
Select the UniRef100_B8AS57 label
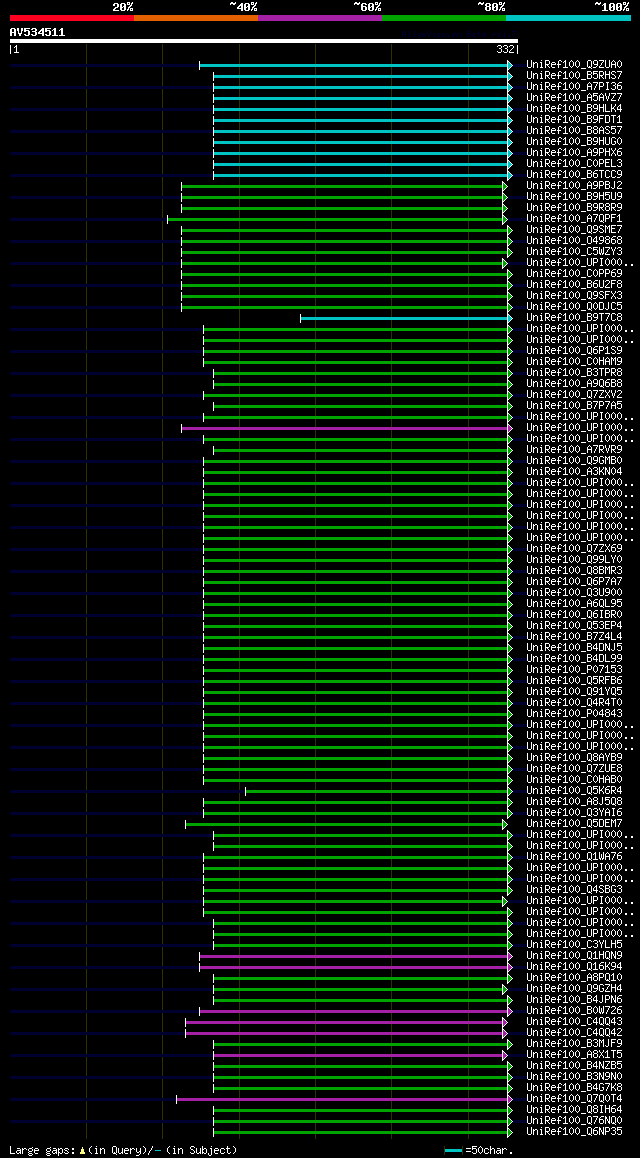[x=574, y=131]
